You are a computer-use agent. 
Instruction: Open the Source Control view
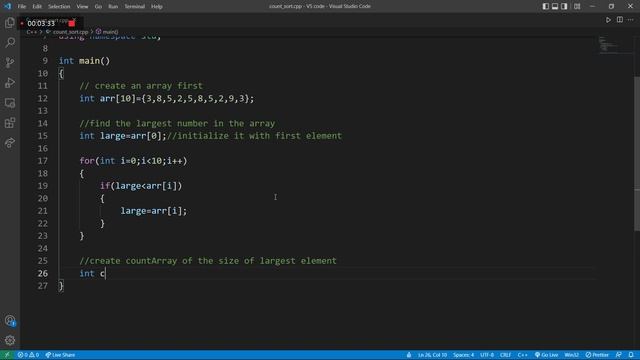click(10, 62)
